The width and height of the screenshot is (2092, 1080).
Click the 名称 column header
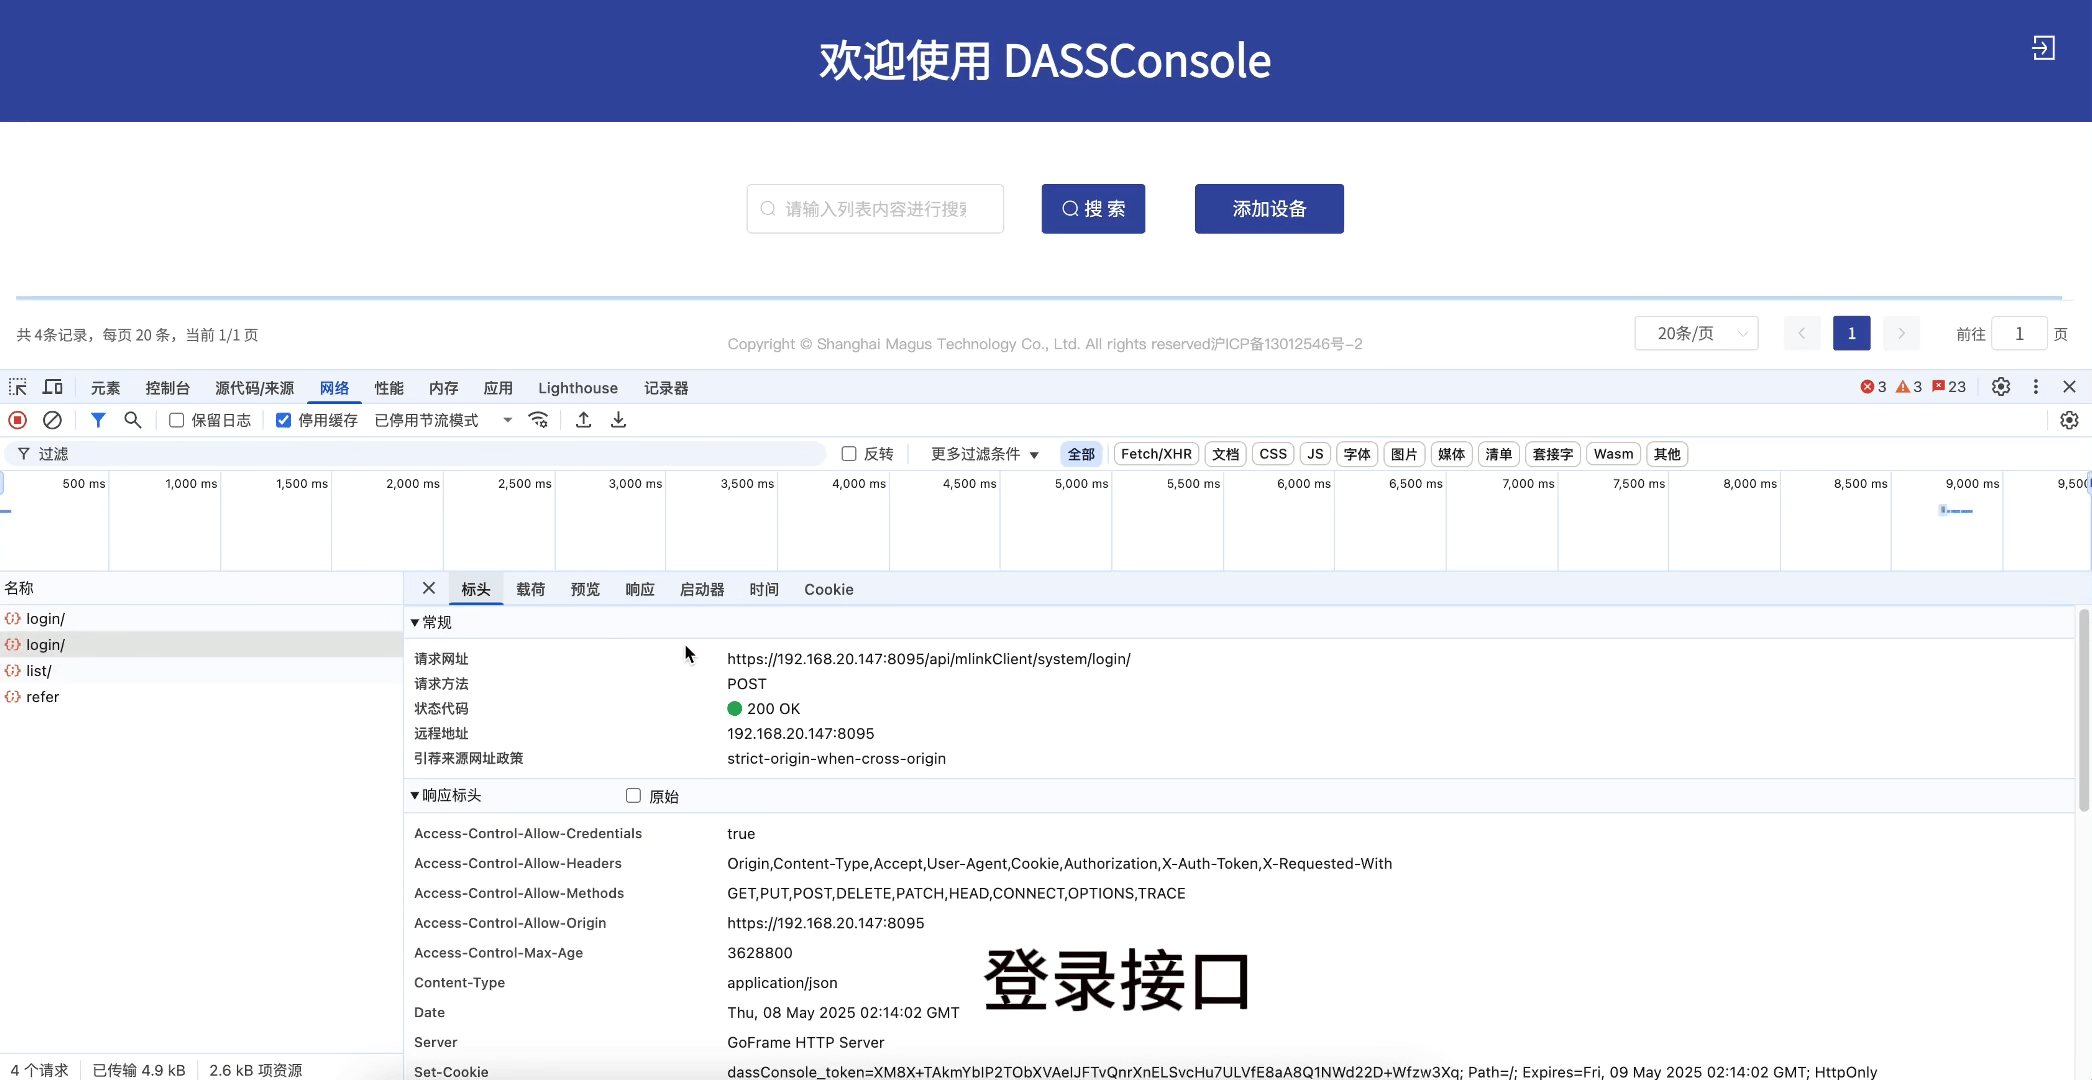click(201, 588)
